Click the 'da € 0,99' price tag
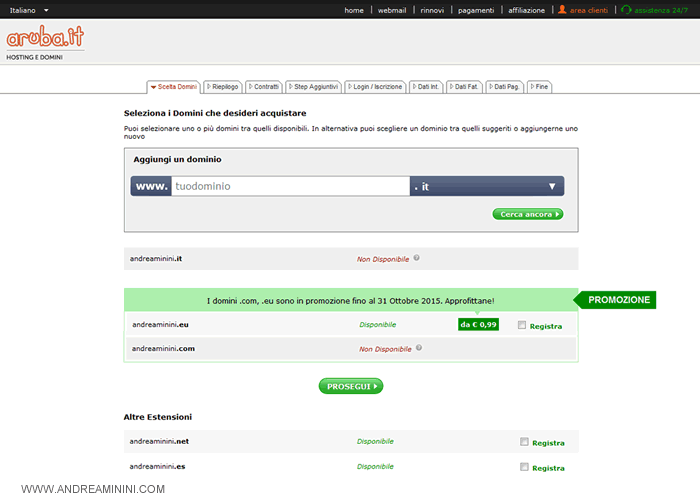The width and height of the screenshot is (700, 500). coord(478,324)
